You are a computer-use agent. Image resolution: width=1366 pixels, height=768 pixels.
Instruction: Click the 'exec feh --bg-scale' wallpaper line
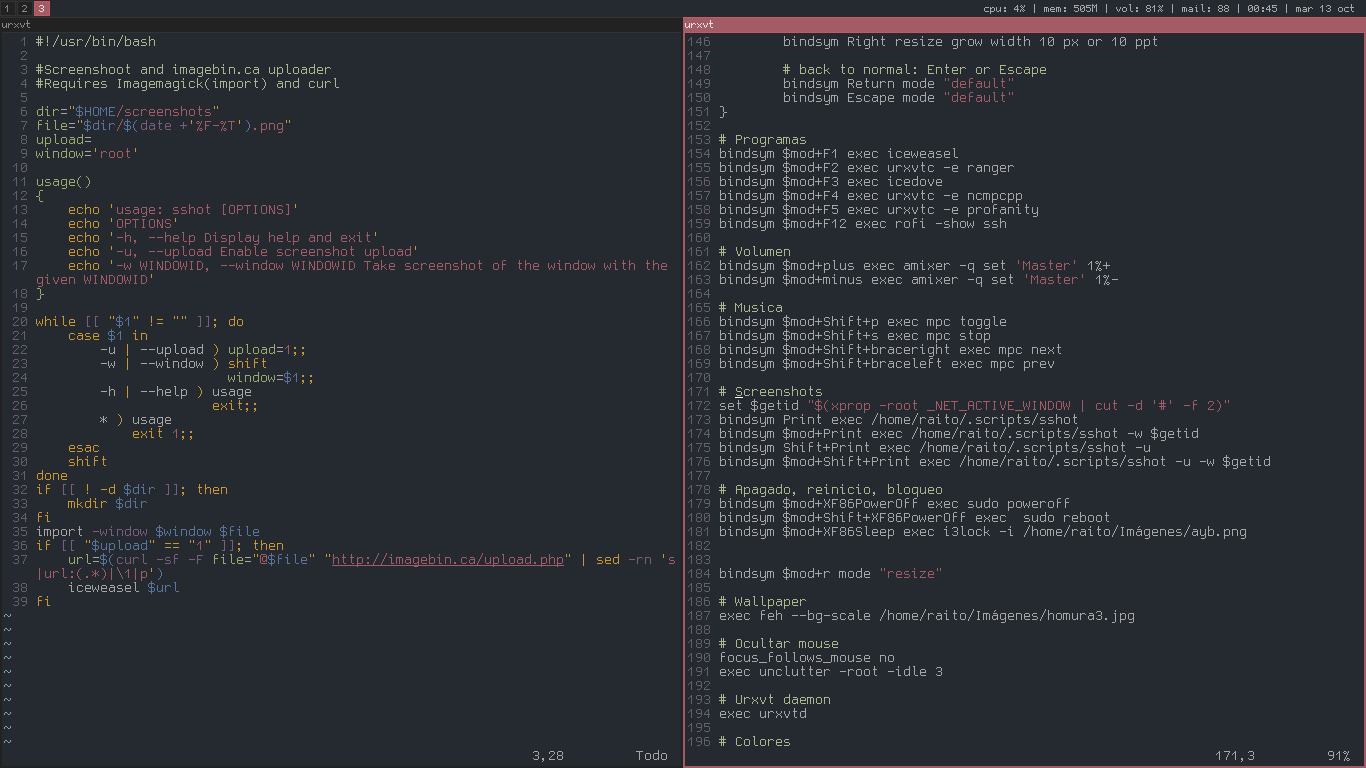tap(926, 616)
